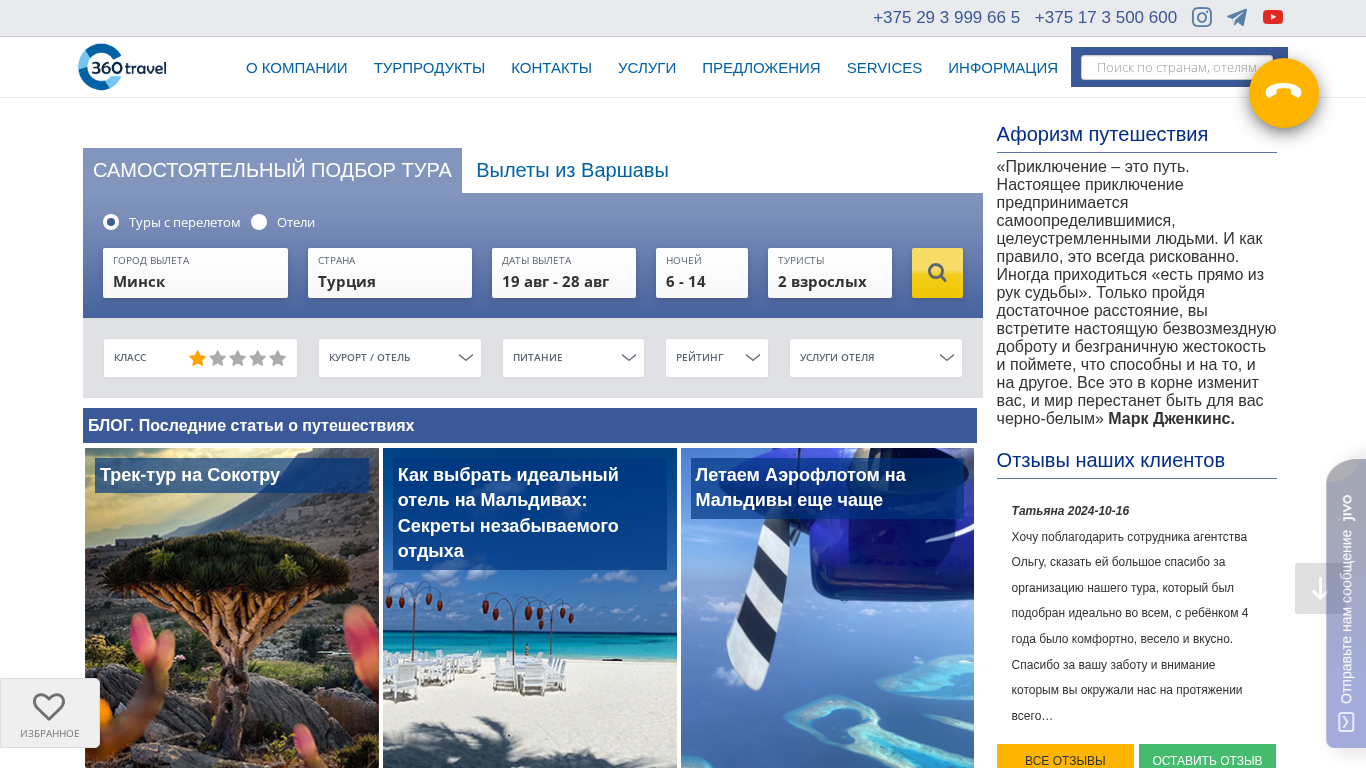Click the Все отзывы button
1366x768 pixels.
tap(1065, 760)
